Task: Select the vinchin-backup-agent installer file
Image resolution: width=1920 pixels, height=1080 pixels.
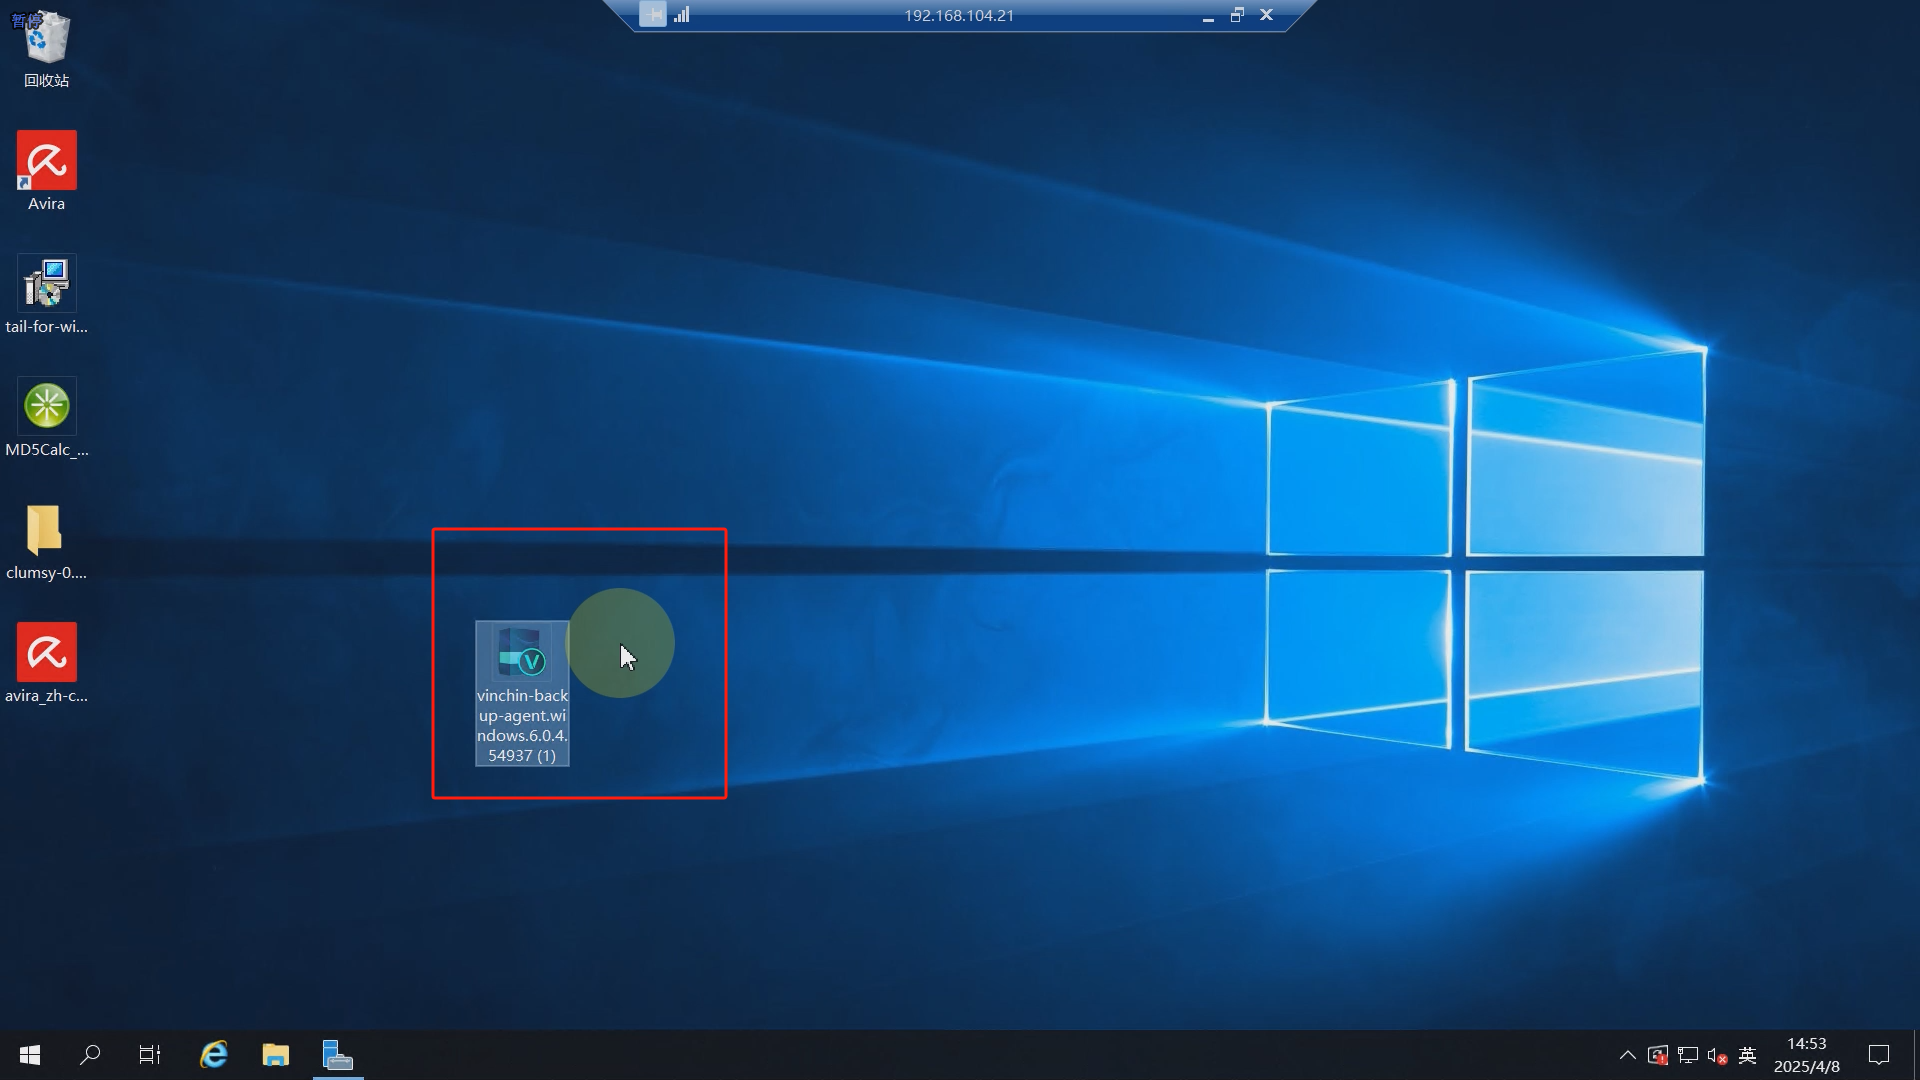Action: [x=522, y=655]
